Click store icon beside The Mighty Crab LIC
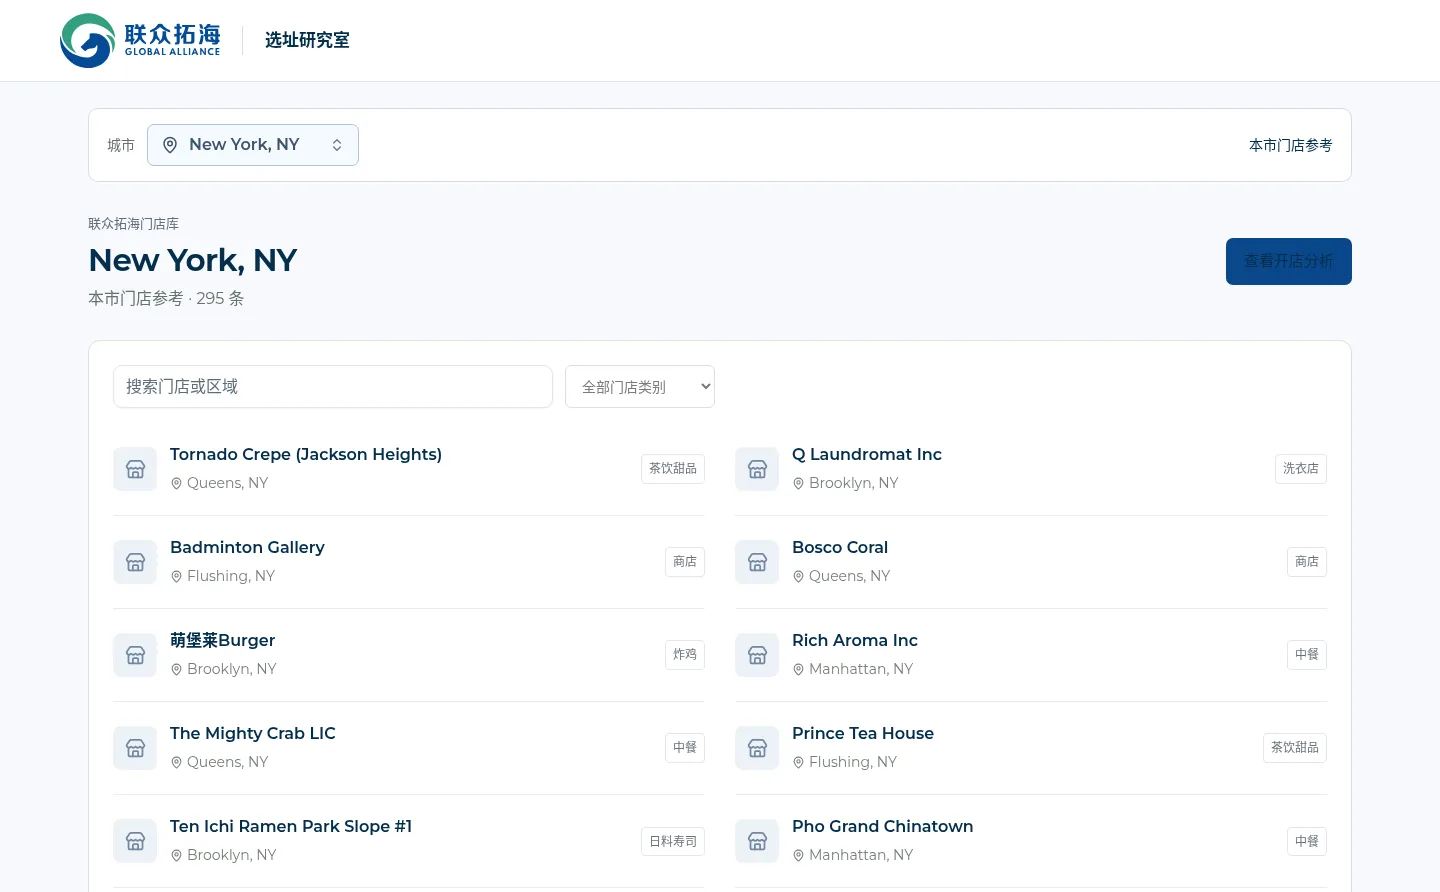 click(x=135, y=748)
